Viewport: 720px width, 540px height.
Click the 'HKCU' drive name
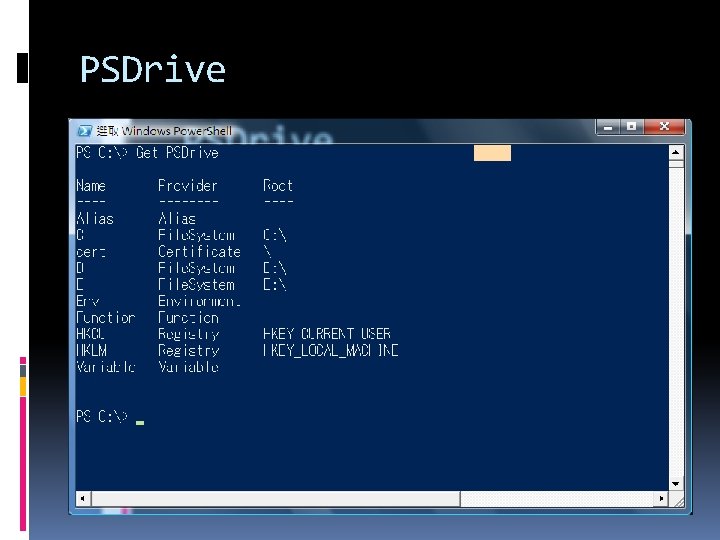click(90, 334)
